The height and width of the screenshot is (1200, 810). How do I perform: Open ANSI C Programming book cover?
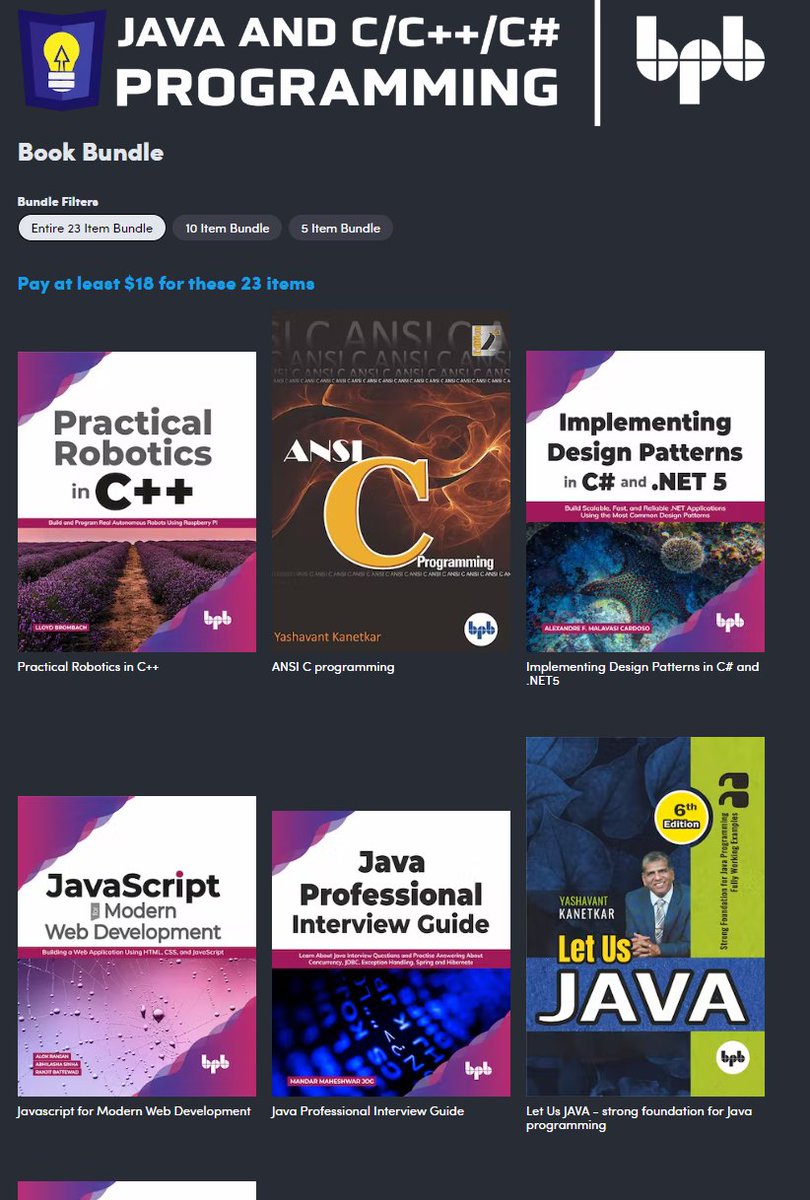(391, 481)
